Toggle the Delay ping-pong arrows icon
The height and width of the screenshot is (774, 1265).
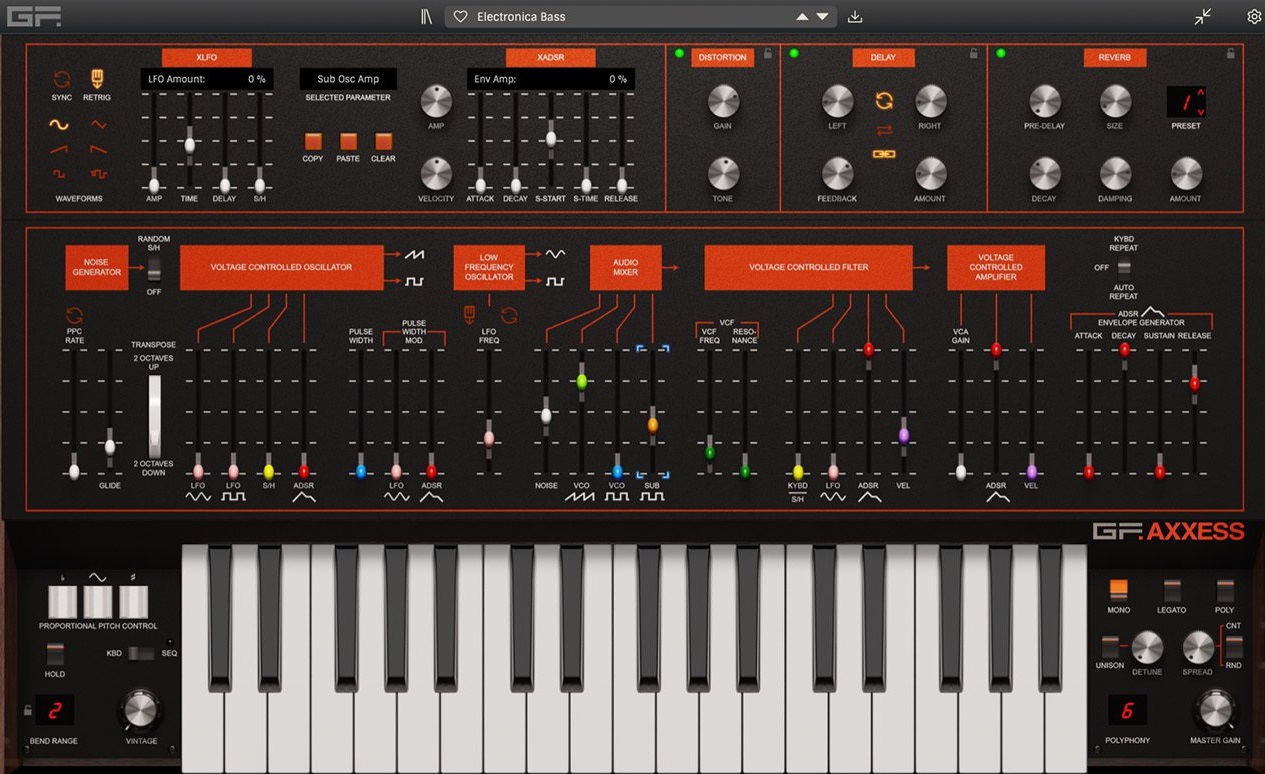click(883, 130)
